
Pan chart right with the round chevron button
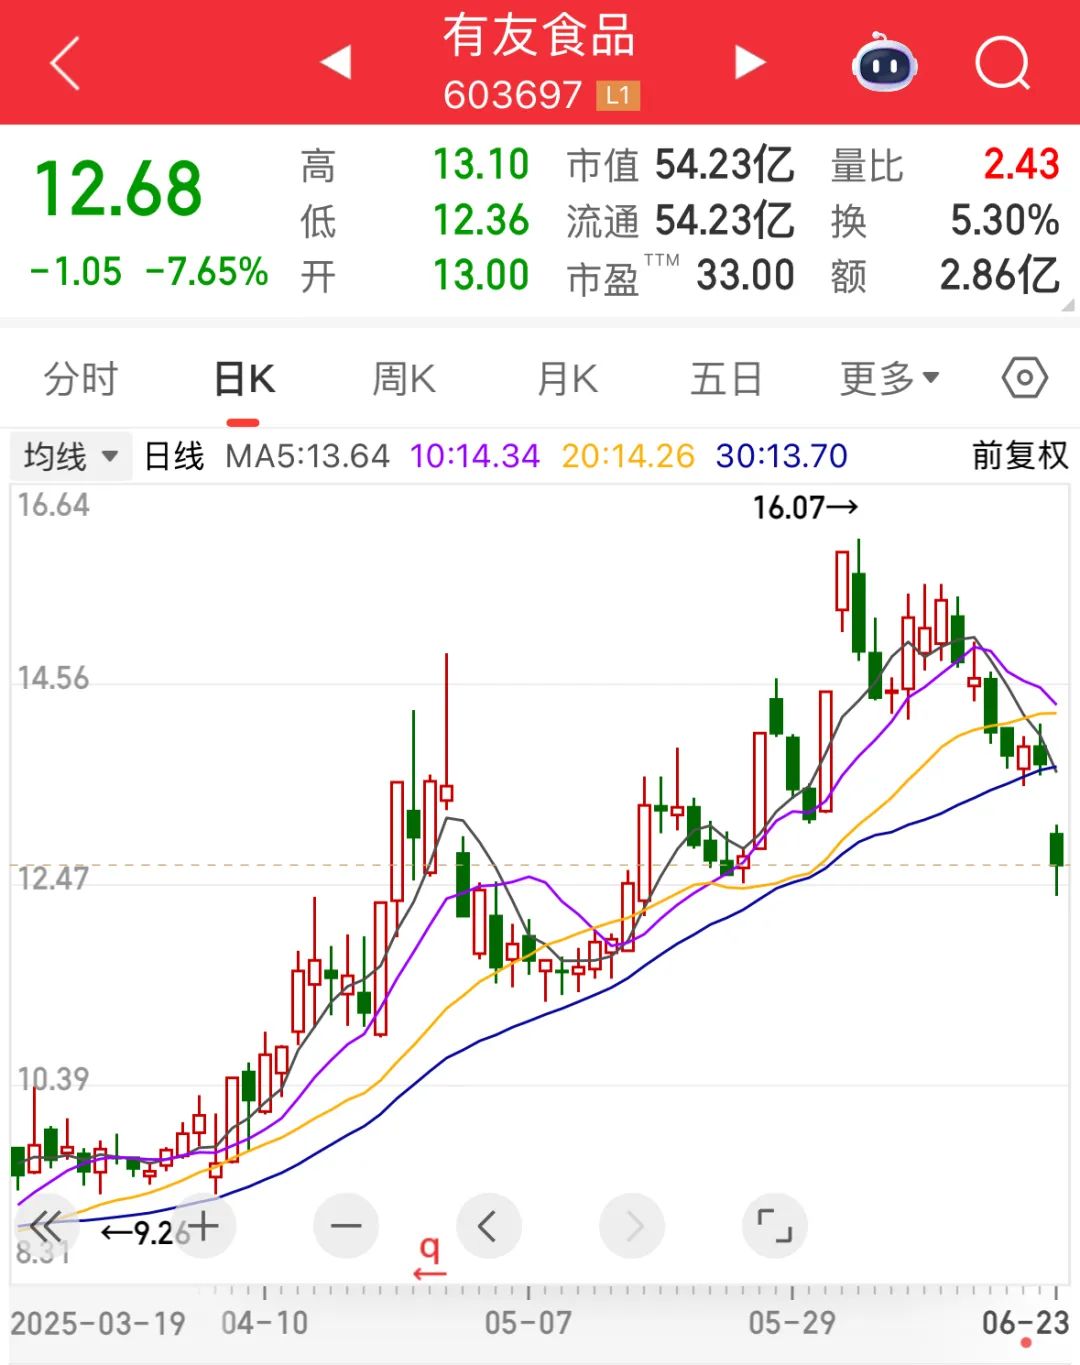click(632, 1226)
